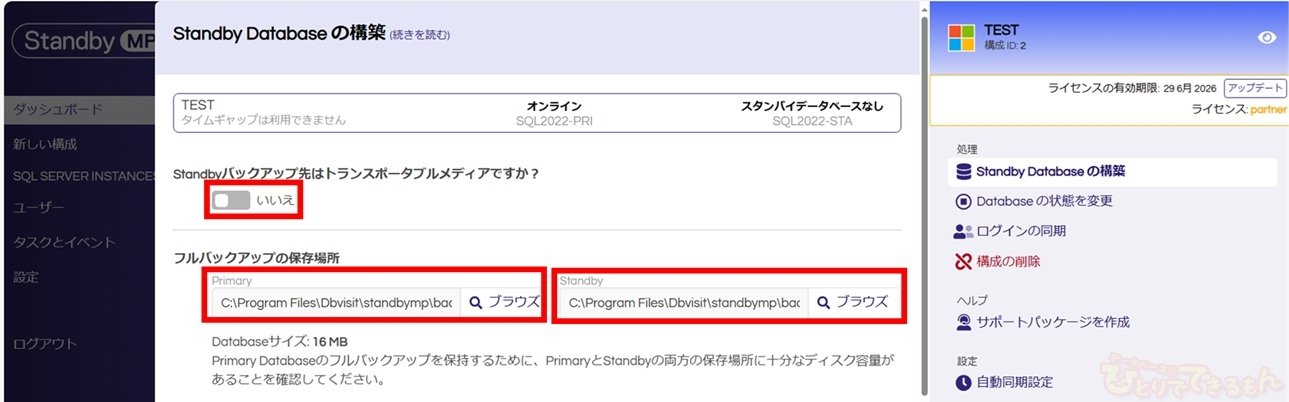Image resolution: width=1289 pixels, height=402 pixels.
Task: Click the ログインの同期 users icon
Action: click(963, 232)
